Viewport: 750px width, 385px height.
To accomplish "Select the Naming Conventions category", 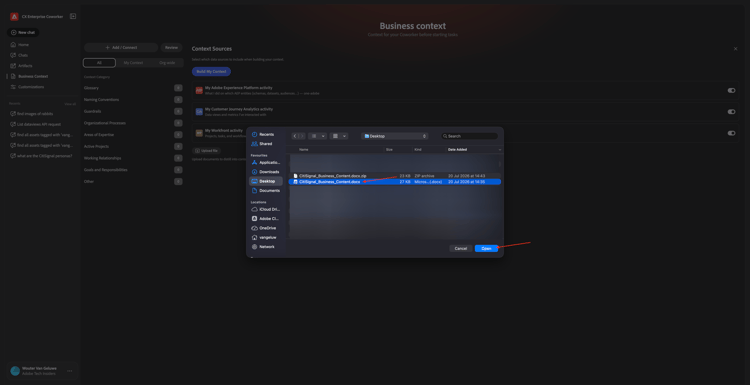I will click(x=133, y=99).
